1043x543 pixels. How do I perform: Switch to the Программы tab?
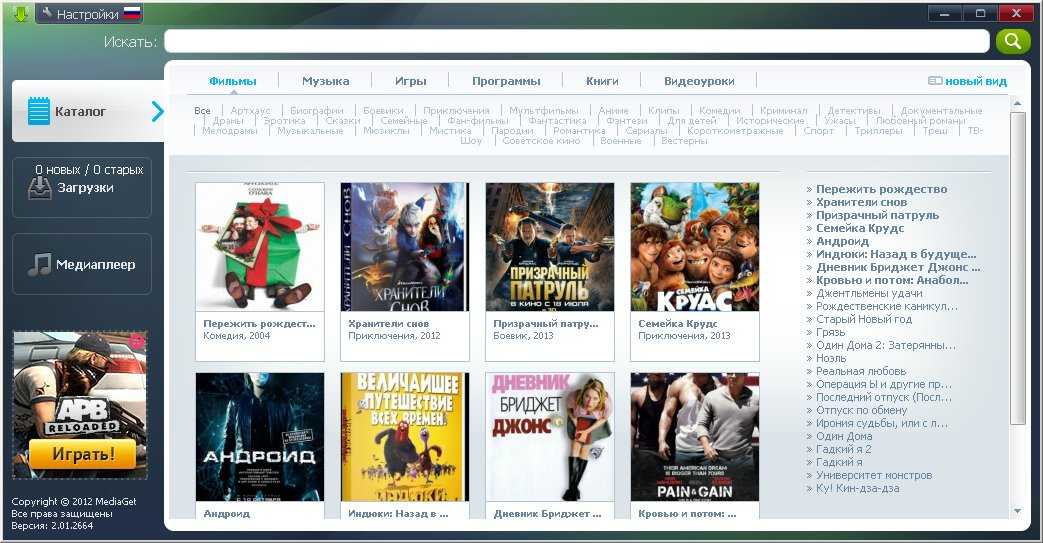coord(506,81)
